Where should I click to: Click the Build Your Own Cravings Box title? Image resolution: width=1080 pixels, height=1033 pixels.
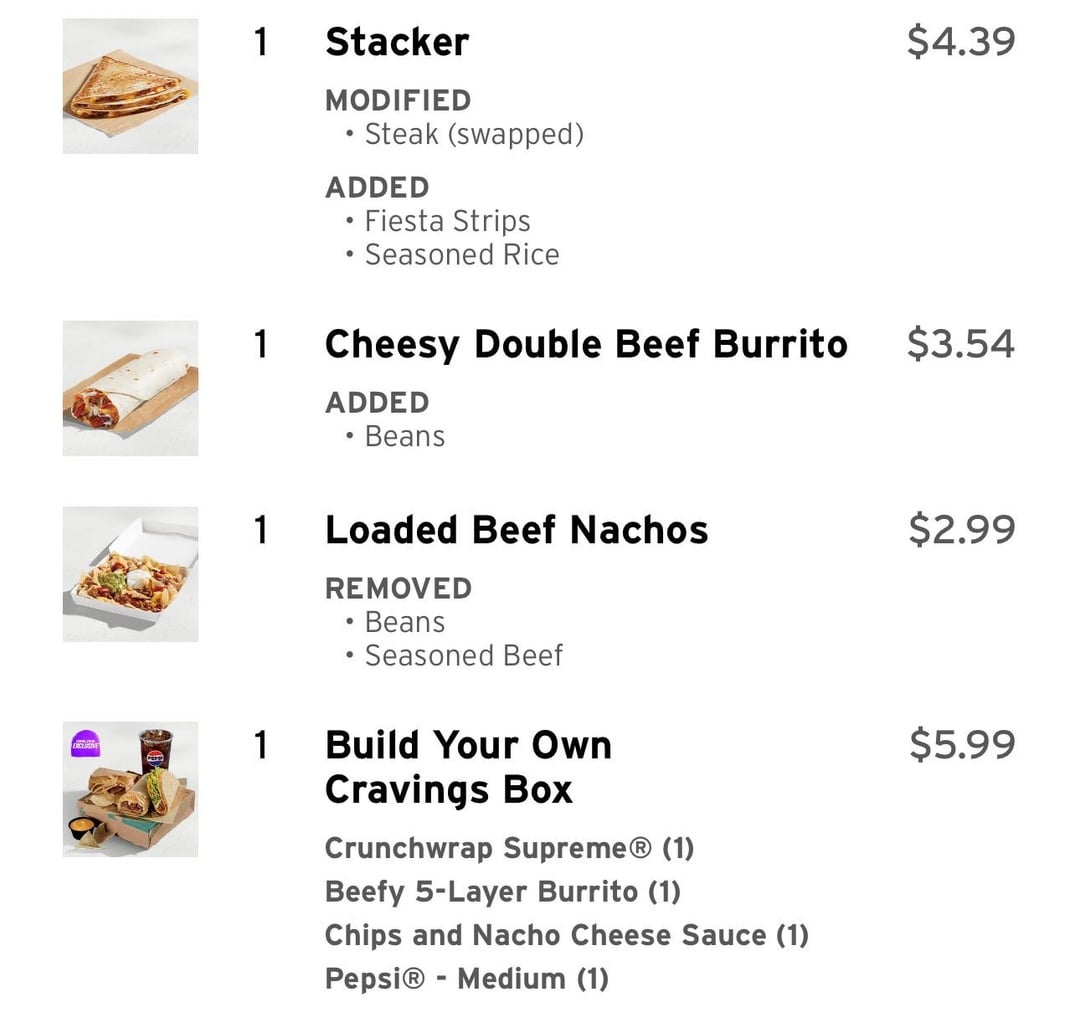[x=468, y=767]
